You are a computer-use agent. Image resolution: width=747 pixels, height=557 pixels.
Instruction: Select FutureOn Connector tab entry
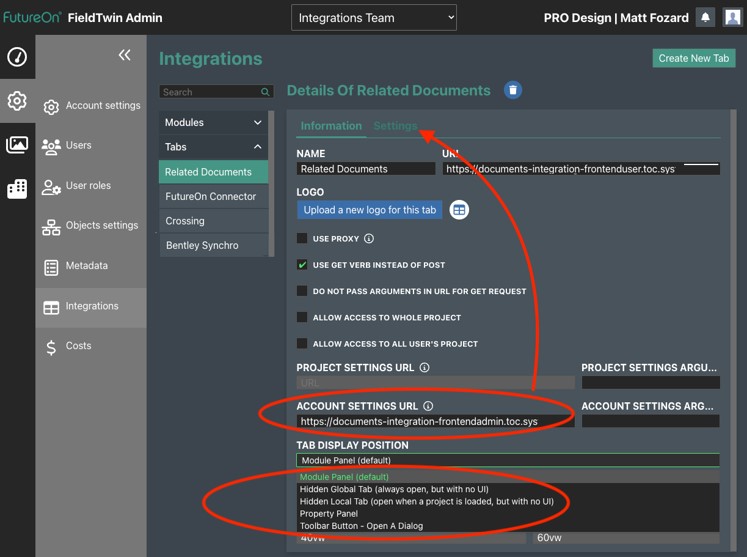213,196
